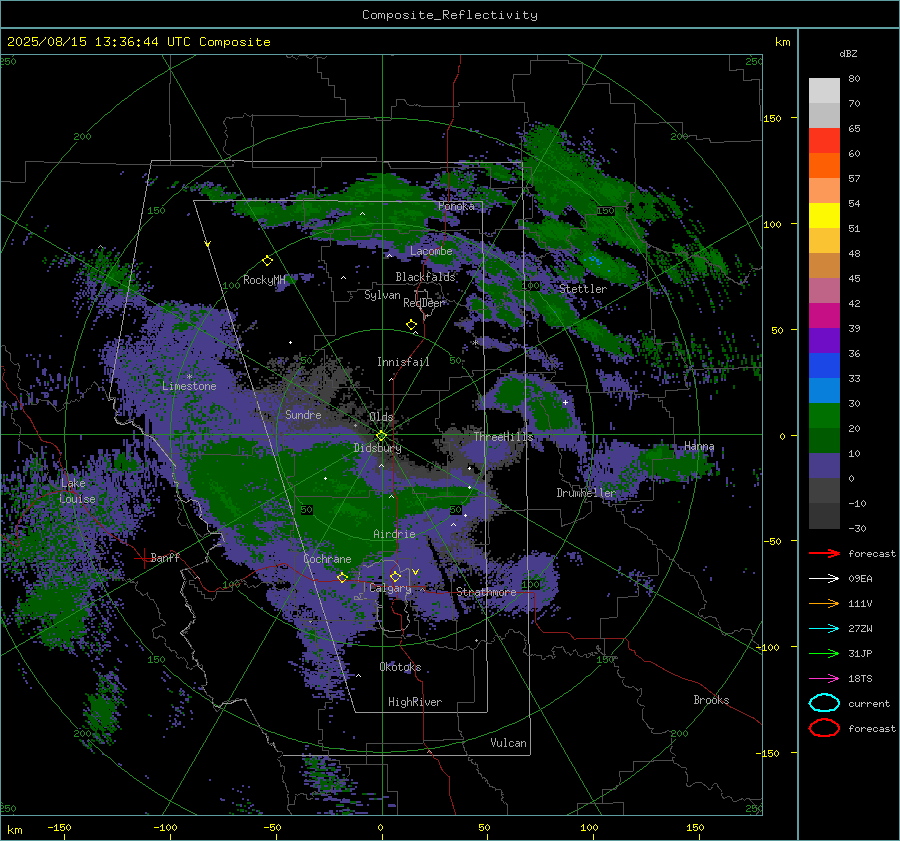Click the white plus marker east of ThreeHills

pyautogui.click(x=565, y=402)
